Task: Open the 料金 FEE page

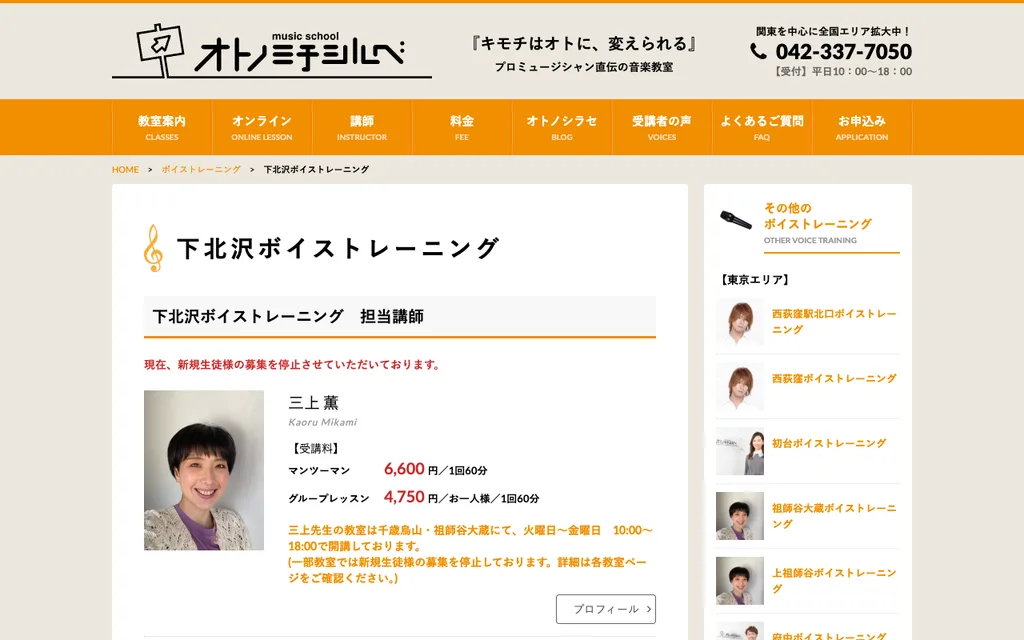Action: 462,127
